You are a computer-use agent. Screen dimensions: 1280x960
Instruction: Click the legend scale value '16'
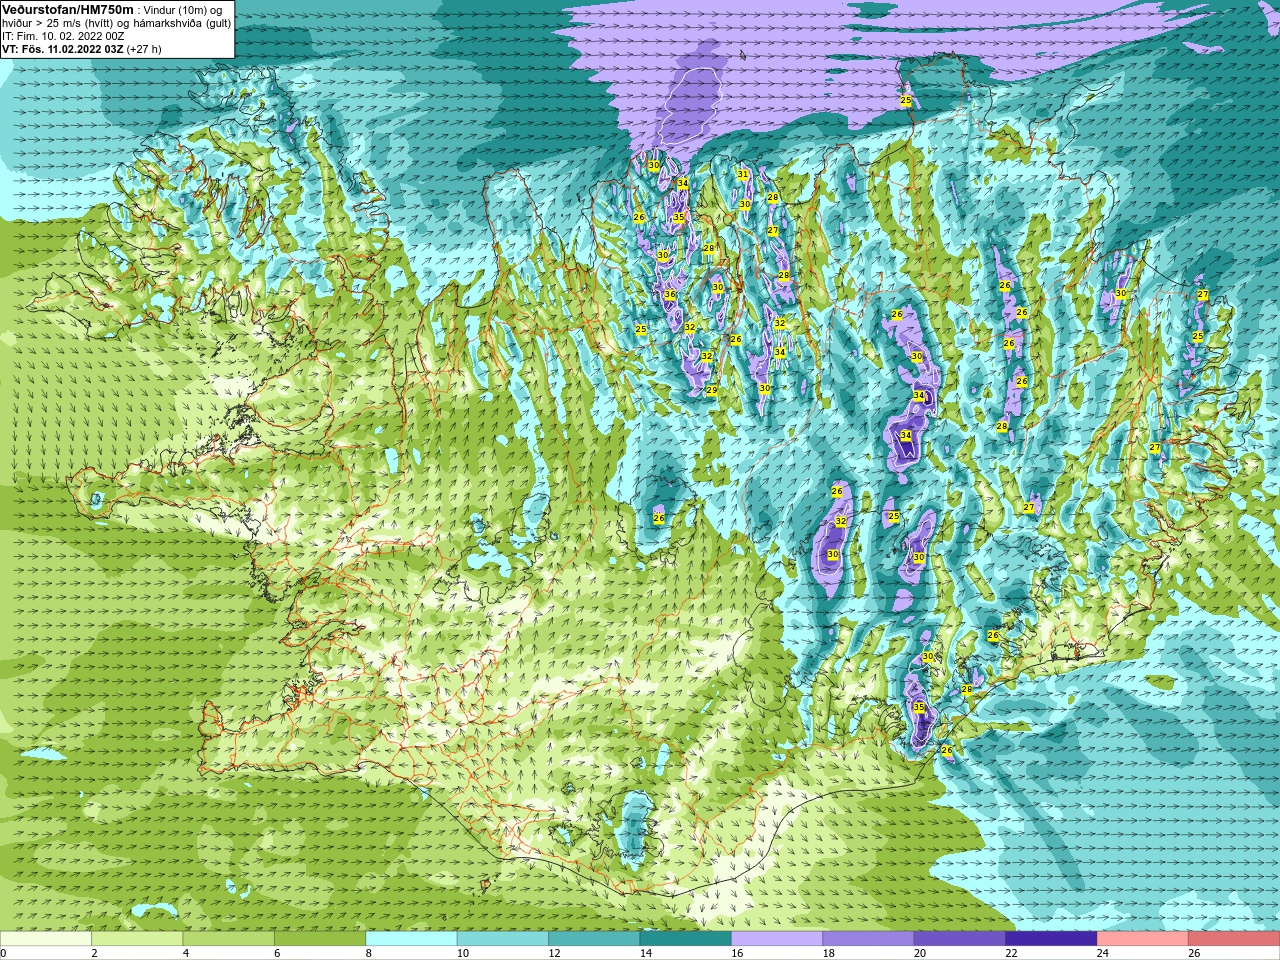[737, 953]
